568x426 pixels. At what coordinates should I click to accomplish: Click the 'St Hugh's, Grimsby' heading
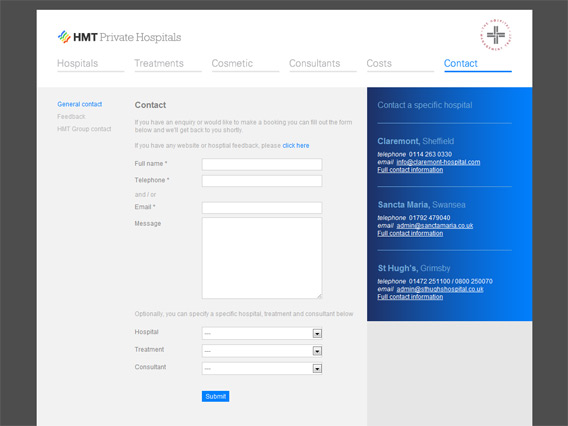[414, 268]
